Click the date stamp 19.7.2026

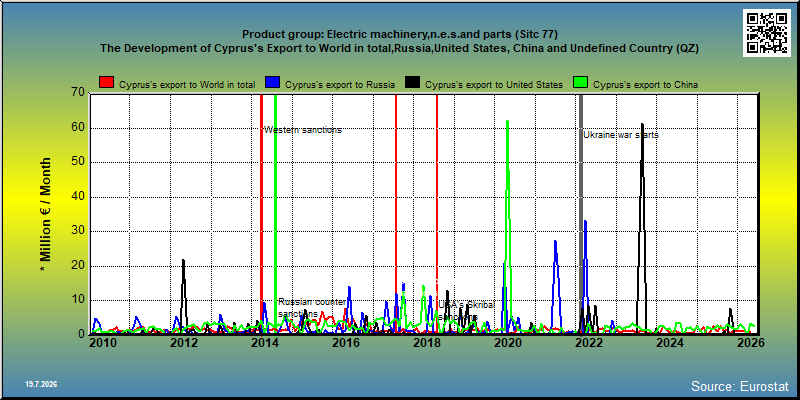(41, 384)
